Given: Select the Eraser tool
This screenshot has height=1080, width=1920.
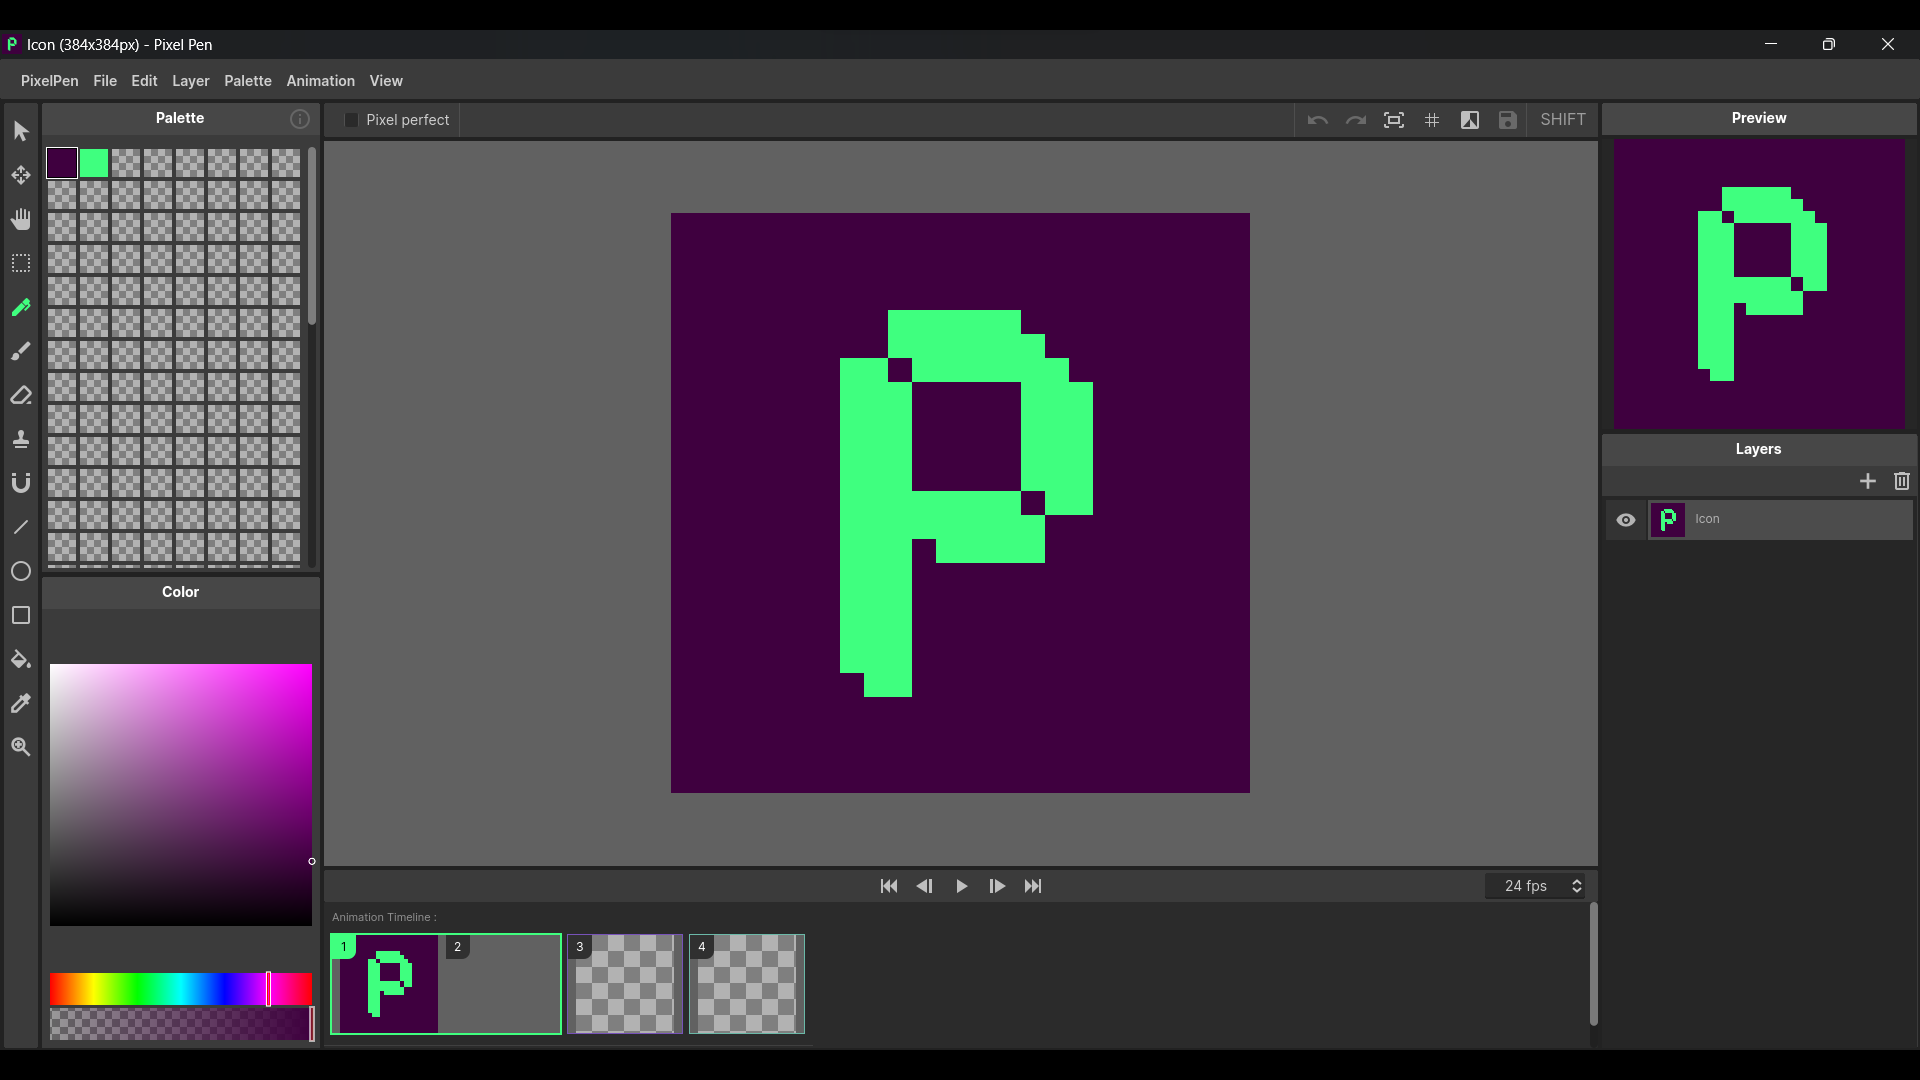Looking at the screenshot, I should pos(21,395).
